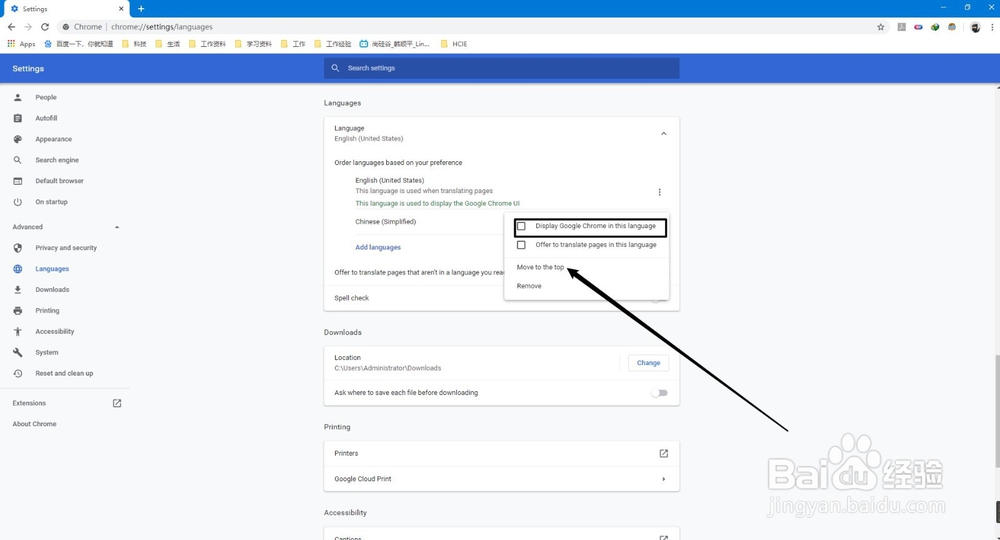Open the About Chrome link

point(34,424)
